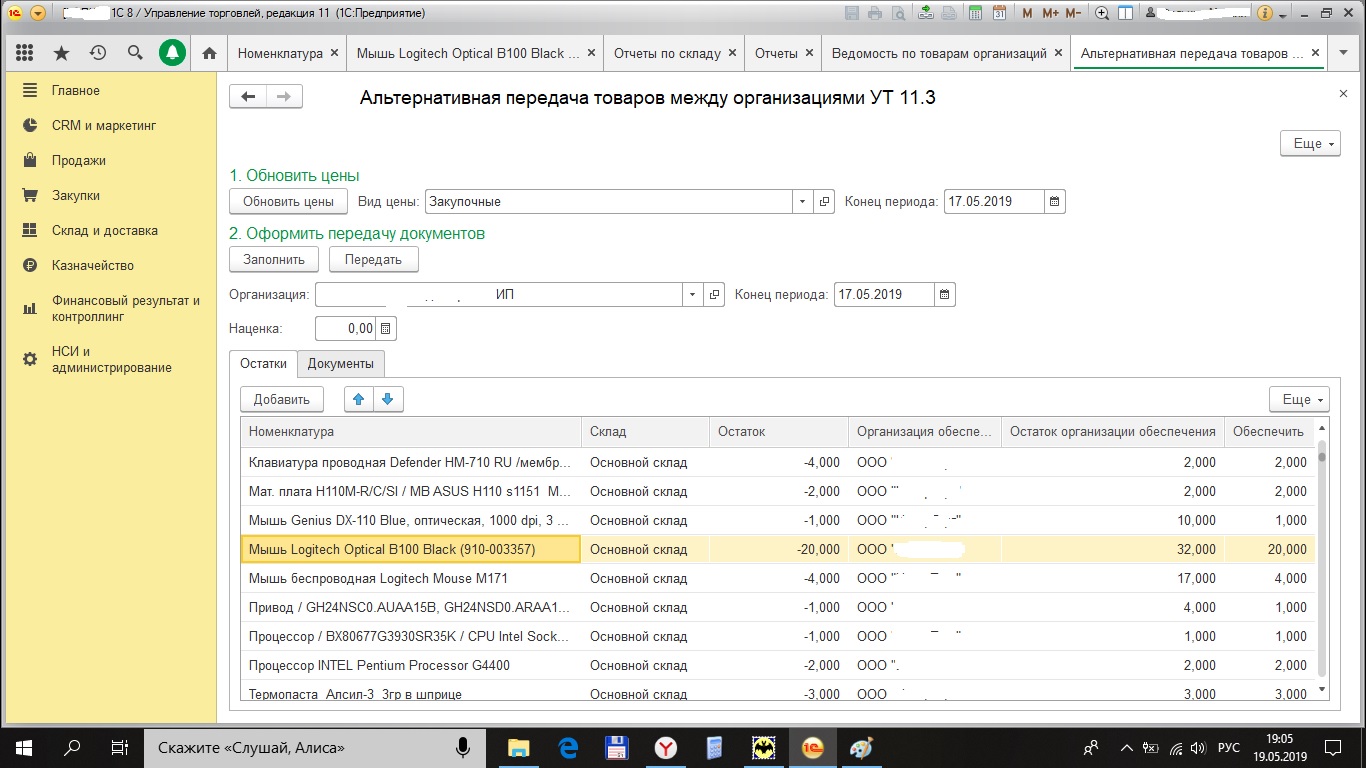Select the Остатки tab

coord(264,363)
